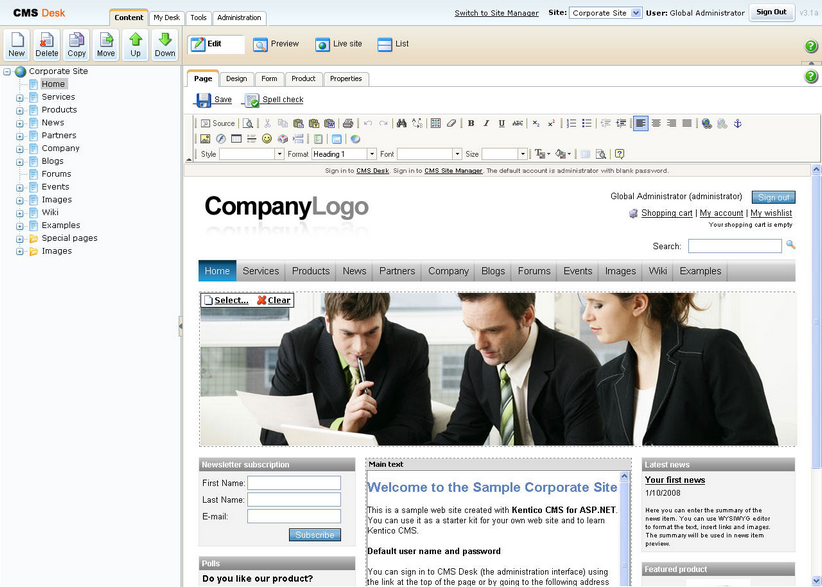Click the Insert Anchor icon
Screen dimensions: 822x587
point(738,123)
